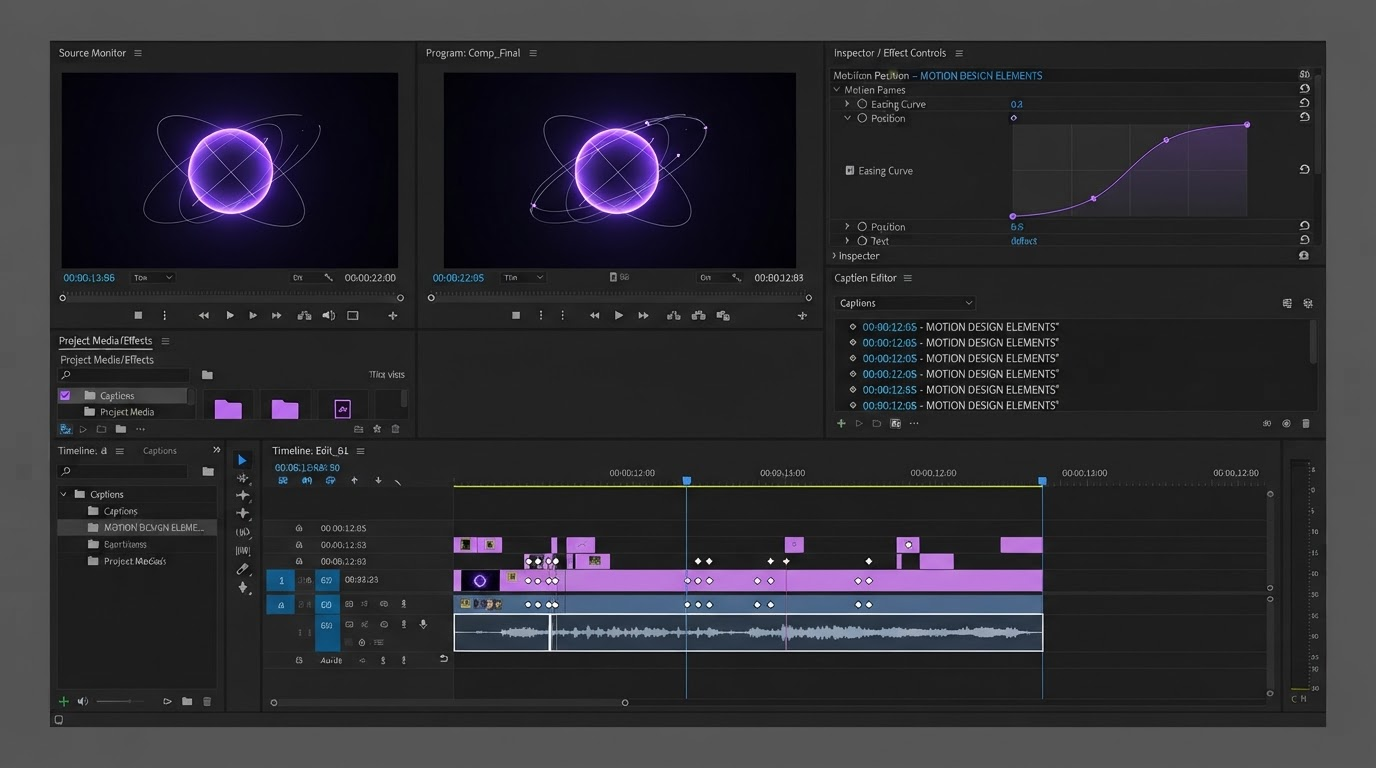Switch to Captions tab in Timeline panel
Image resolution: width=1376 pixels, height=768 pixels.
click(160, 451)
